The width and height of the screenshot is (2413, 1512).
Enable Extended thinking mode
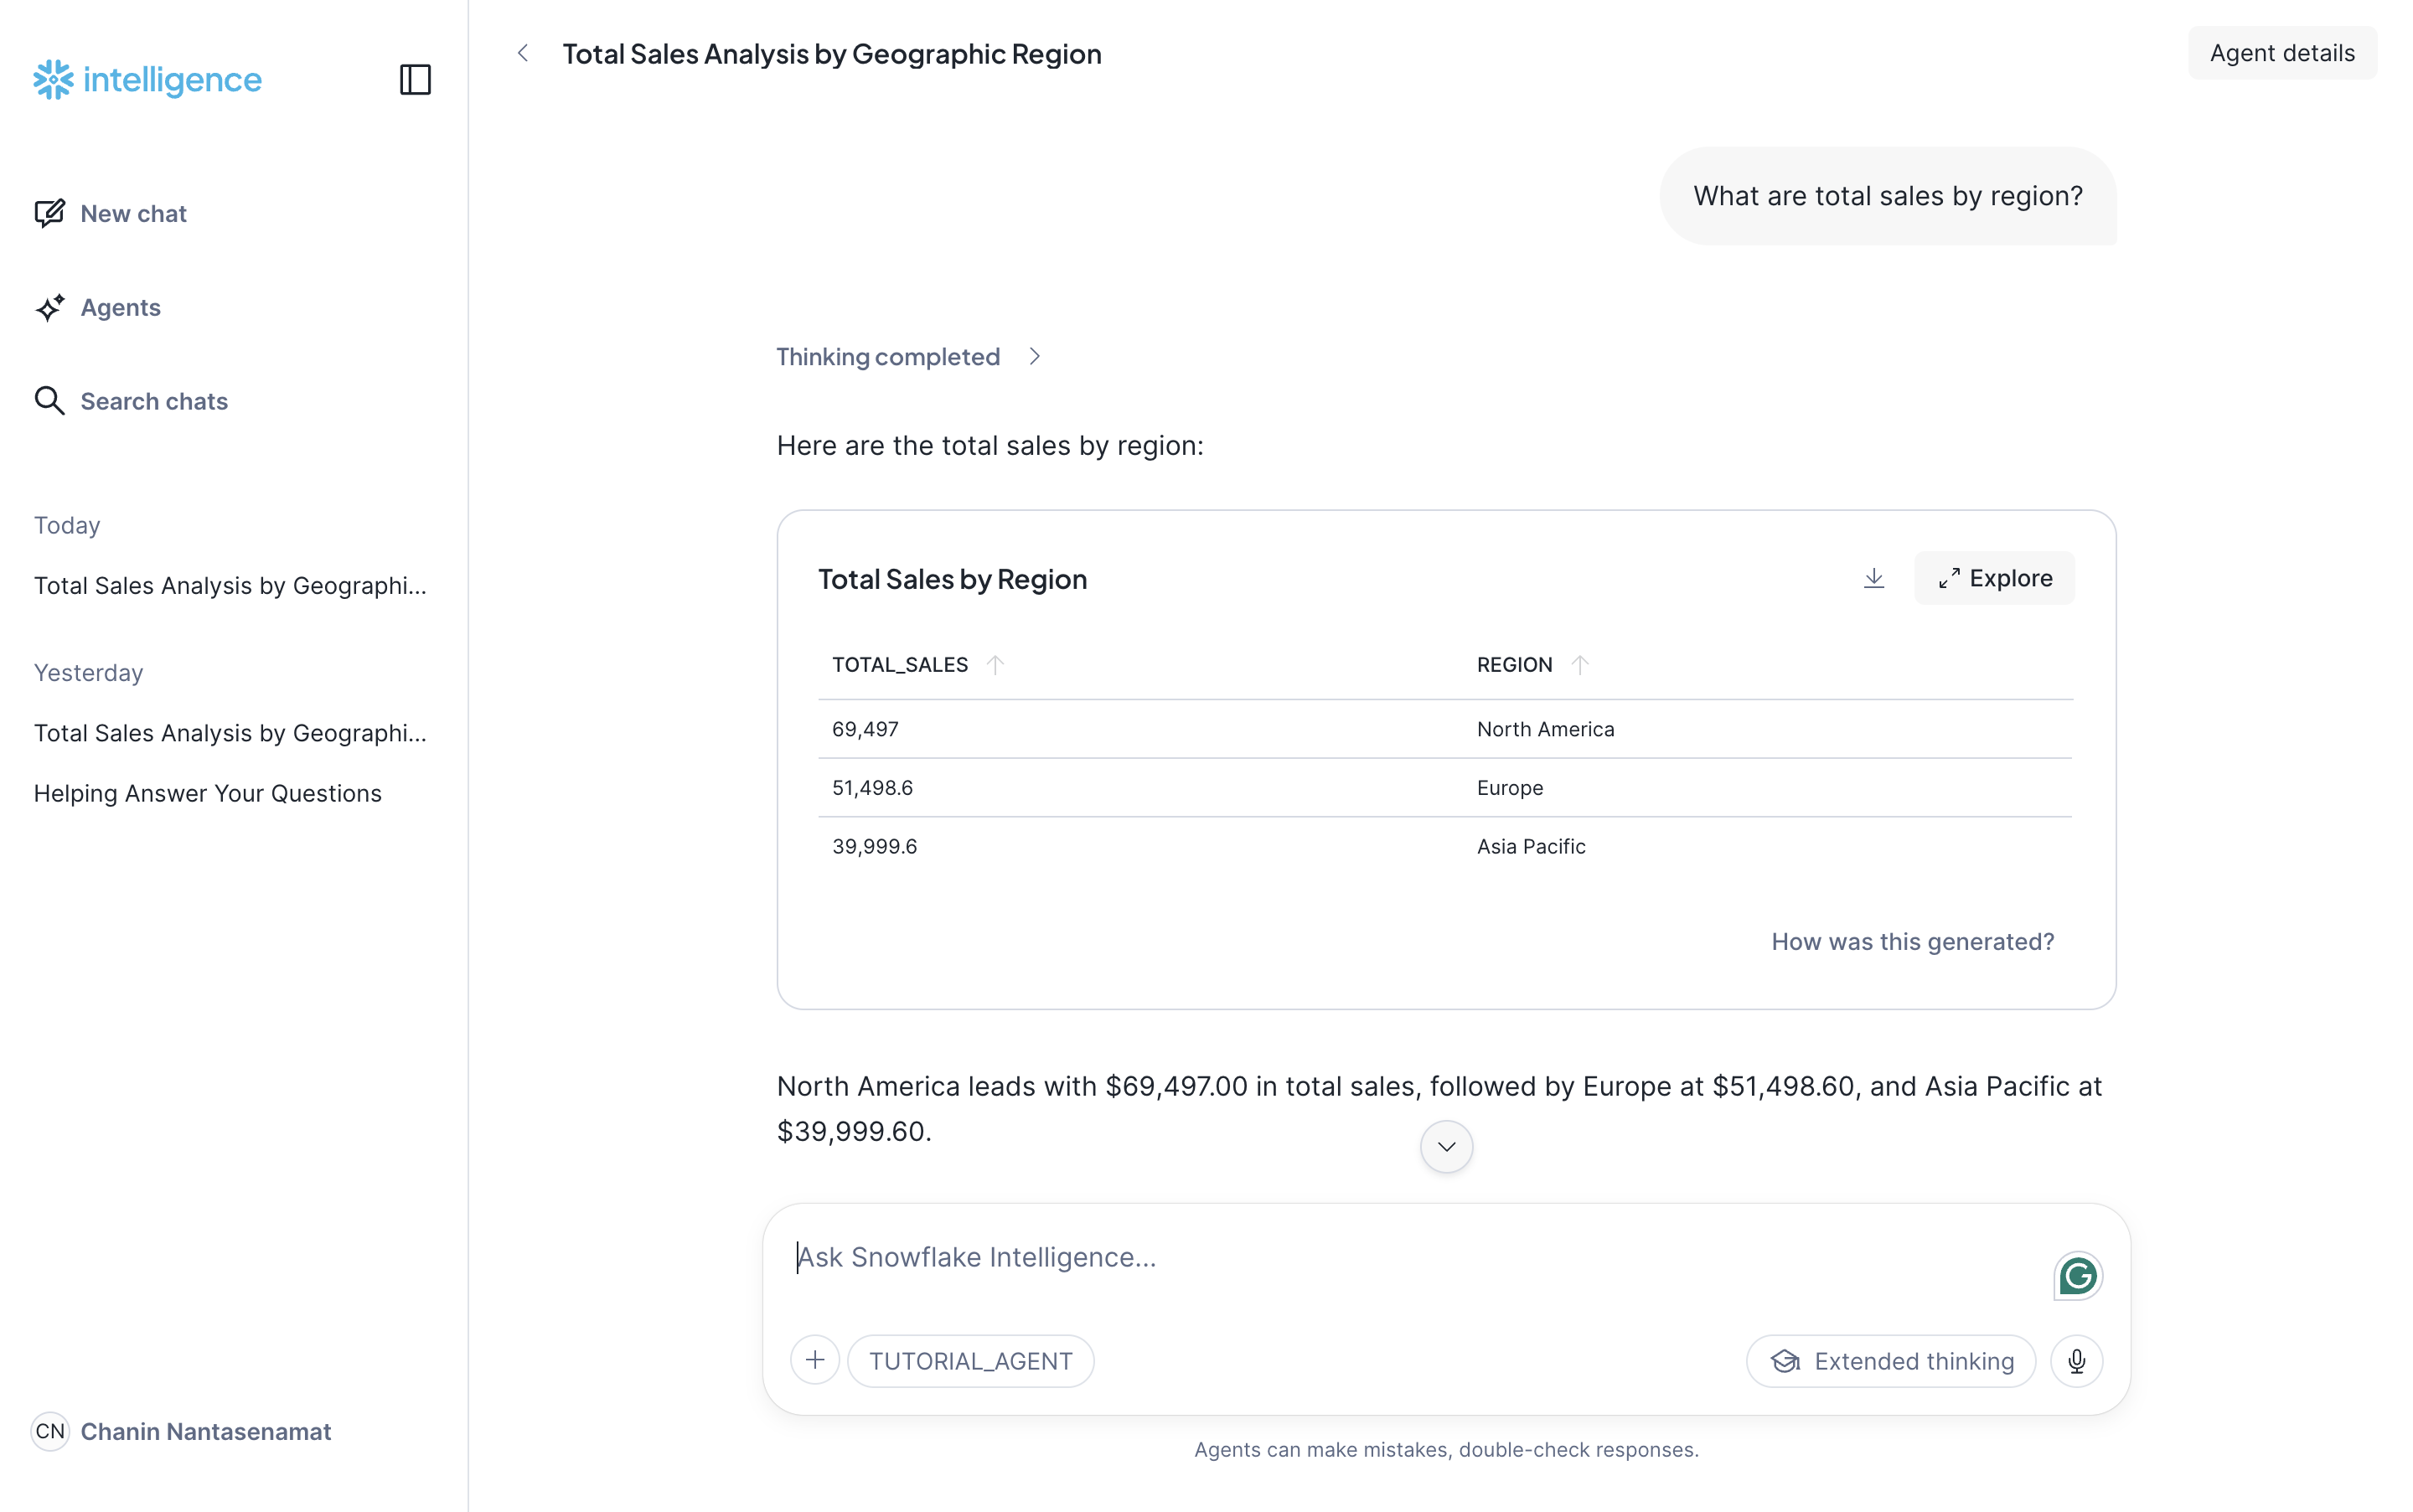[1889, 1360]
